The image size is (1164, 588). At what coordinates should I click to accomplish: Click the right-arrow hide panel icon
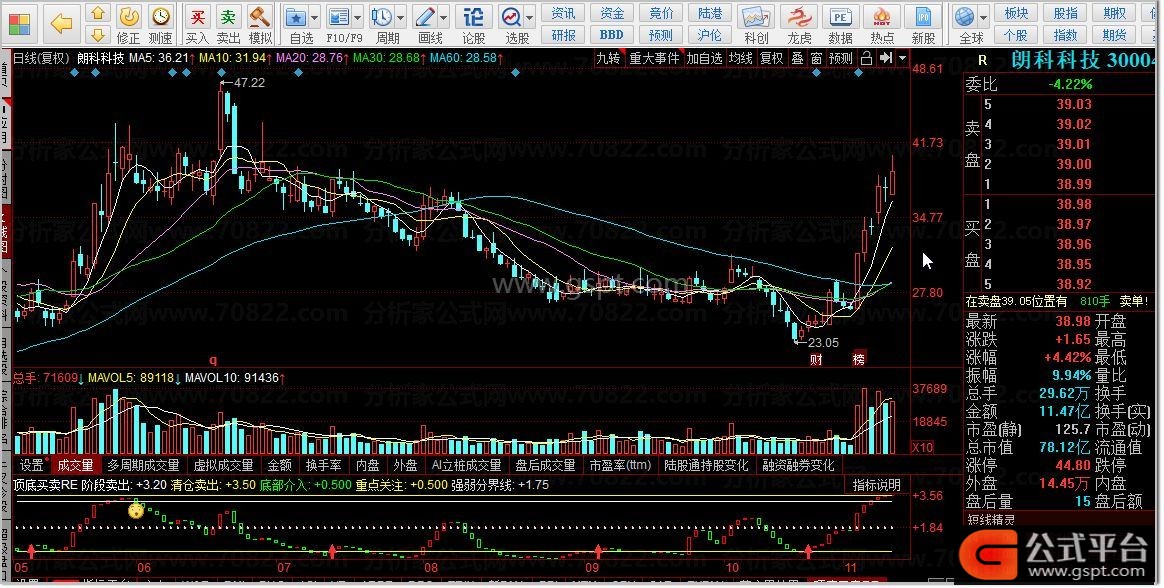886,58
